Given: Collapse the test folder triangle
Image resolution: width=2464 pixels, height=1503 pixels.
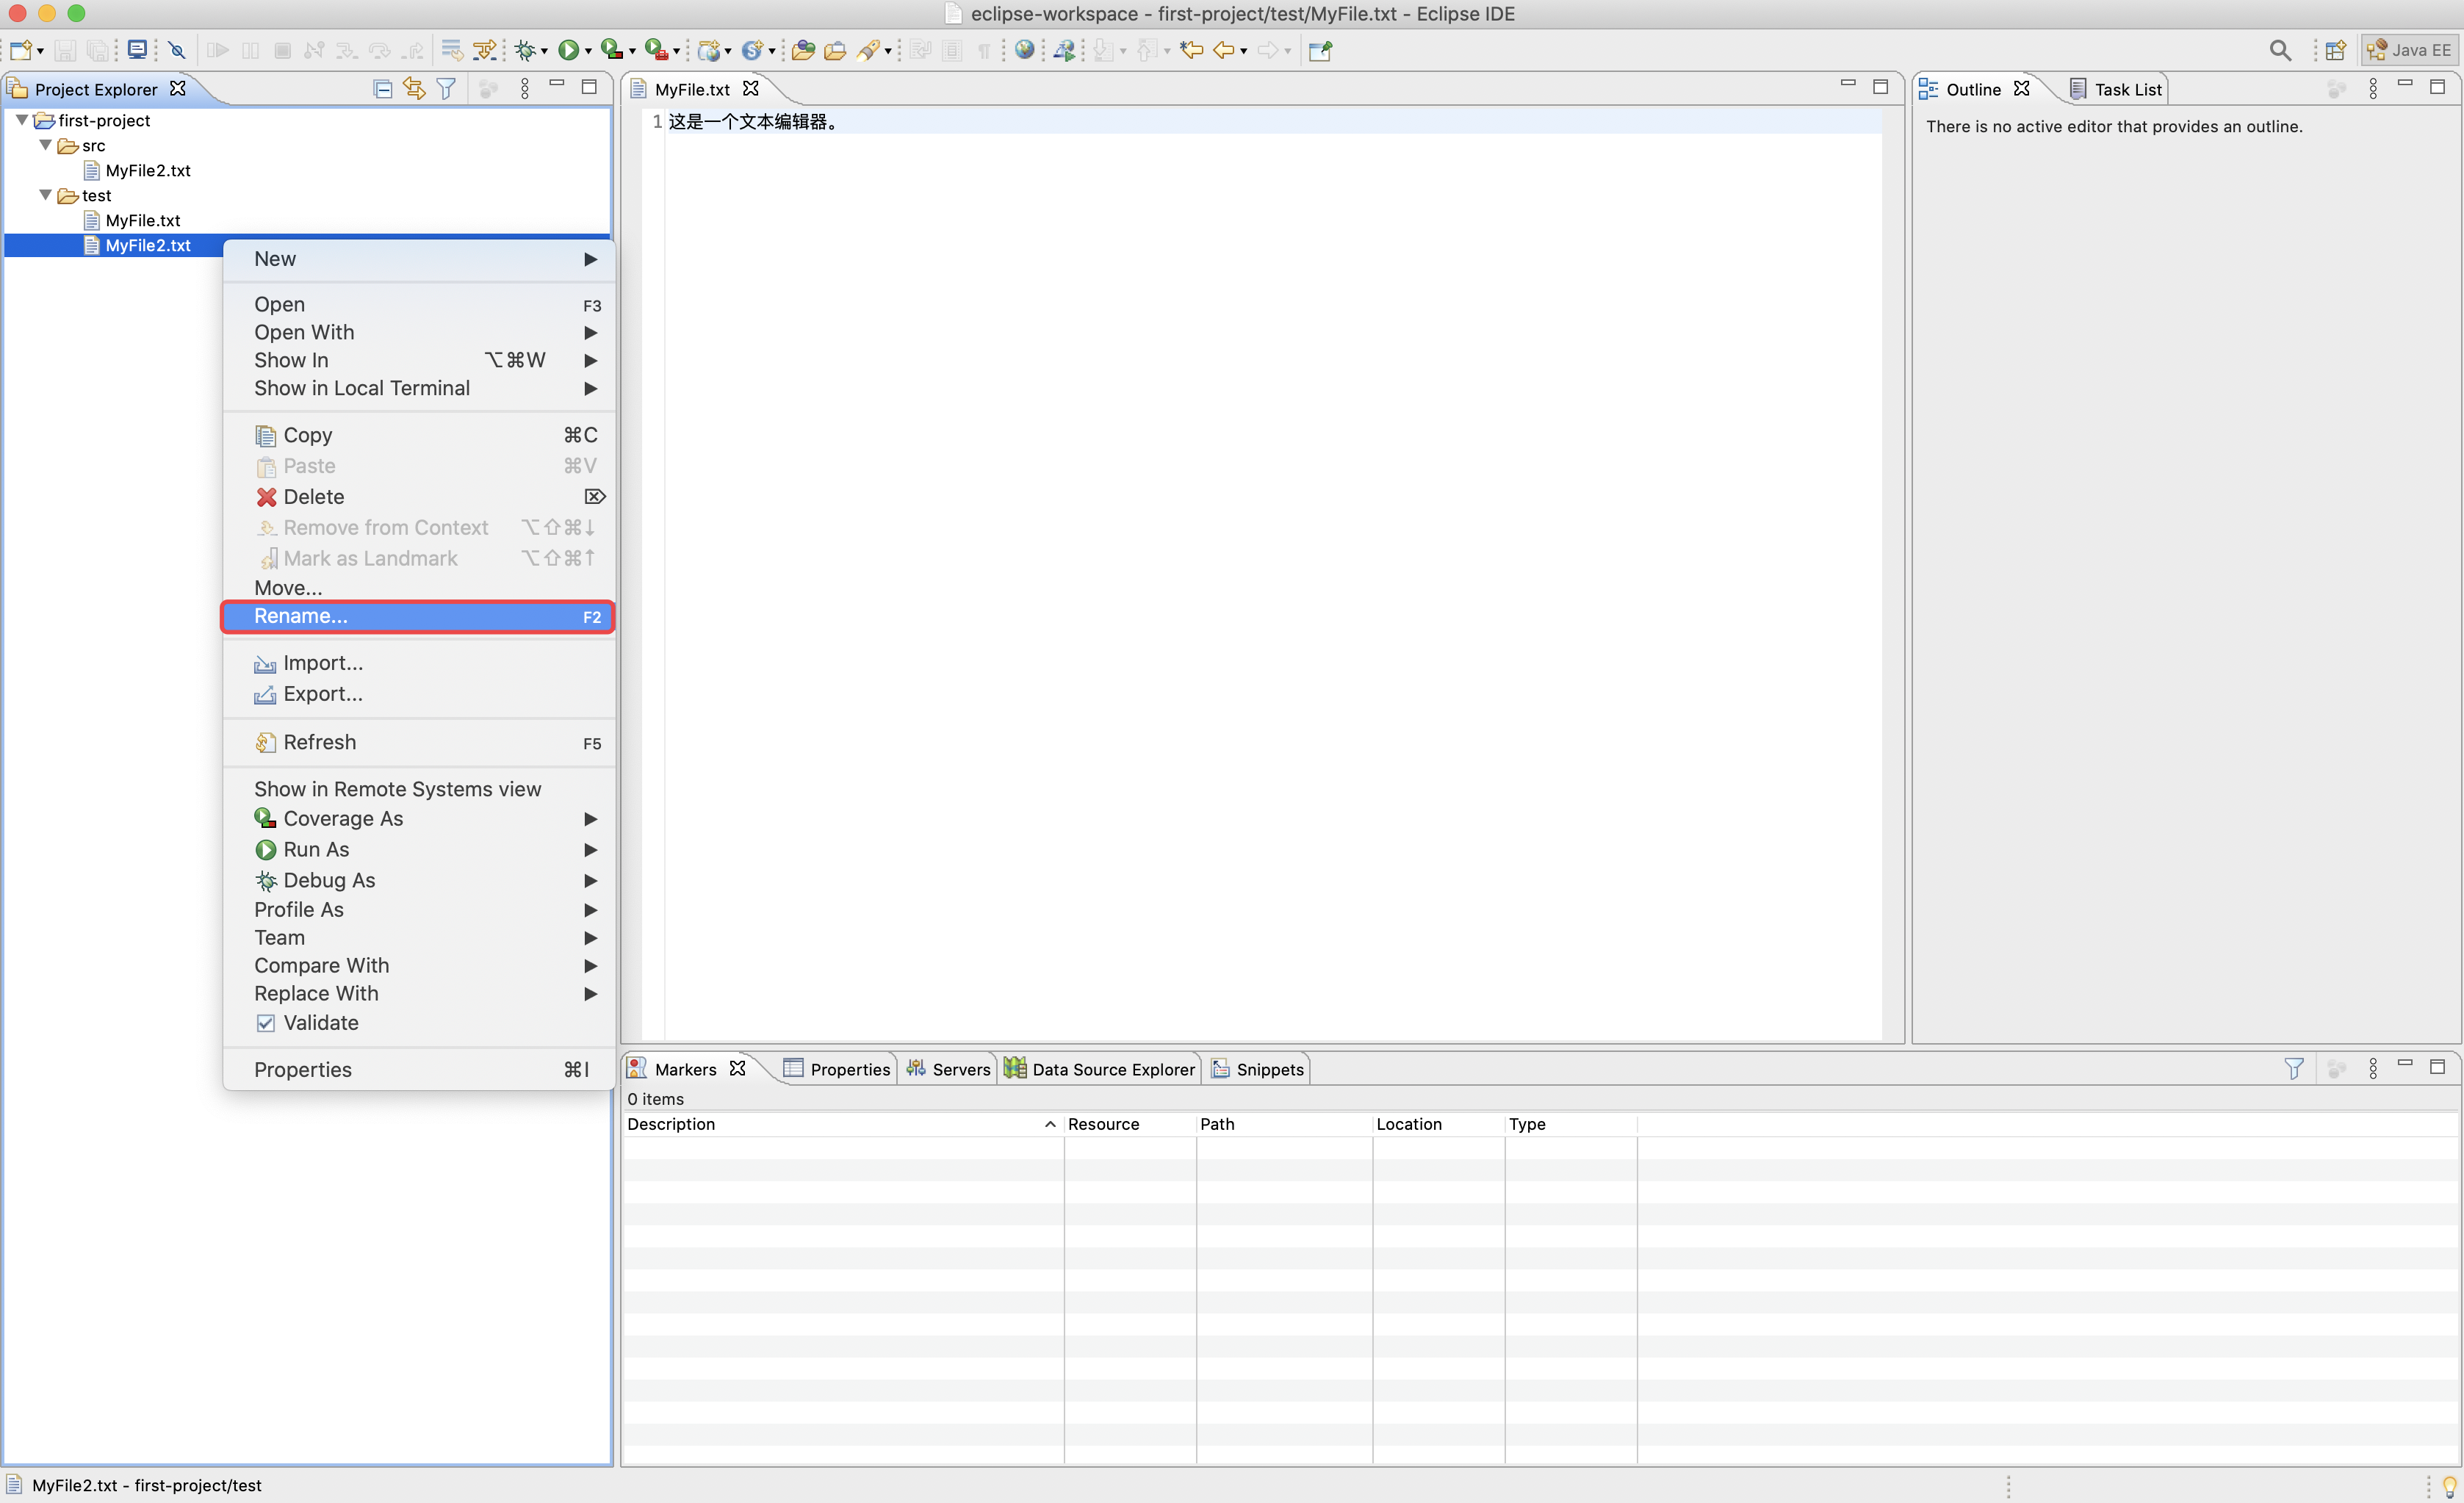Looking at the screenshot, I should point(45,195).
